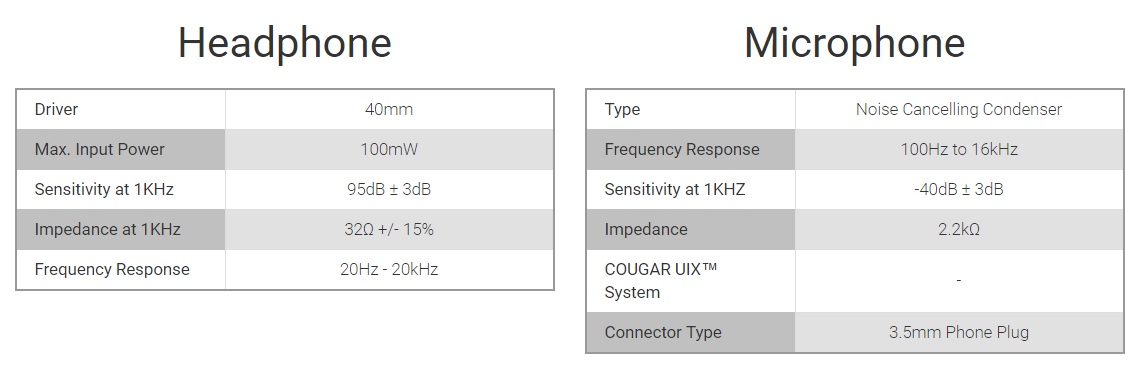The height and width of the screenshot is (371, 1140).
Task: Click the 32Ω +/- 15% value
Action: pyautogui.click(x=389, y=229)
